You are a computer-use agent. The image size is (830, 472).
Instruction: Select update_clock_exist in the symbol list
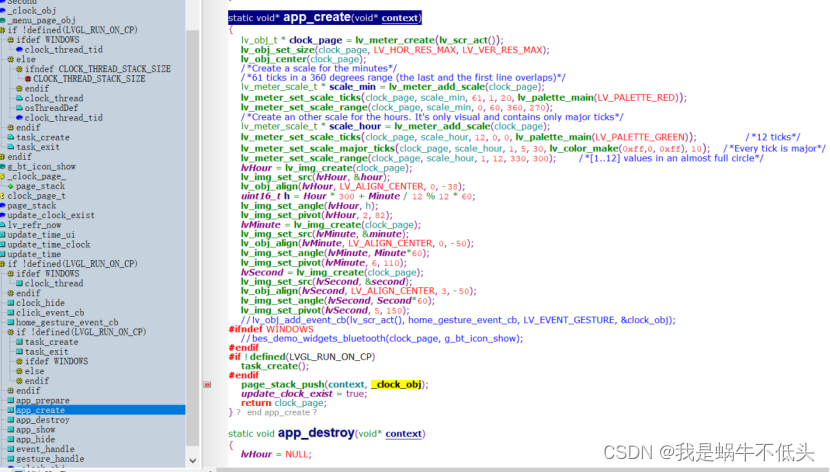click(x=51, y=215)
